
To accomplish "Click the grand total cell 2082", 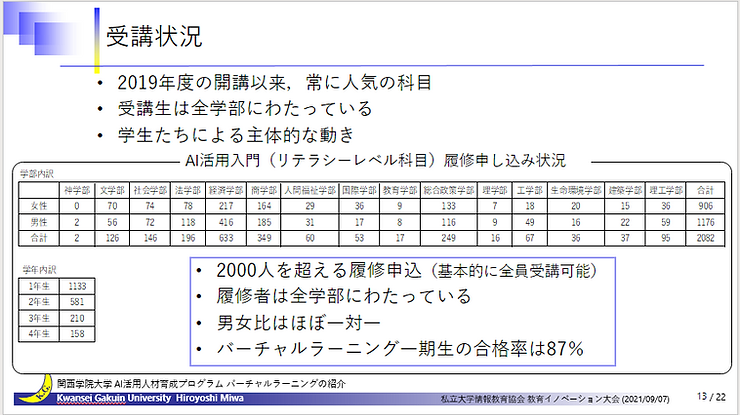I will coord(705,238).
